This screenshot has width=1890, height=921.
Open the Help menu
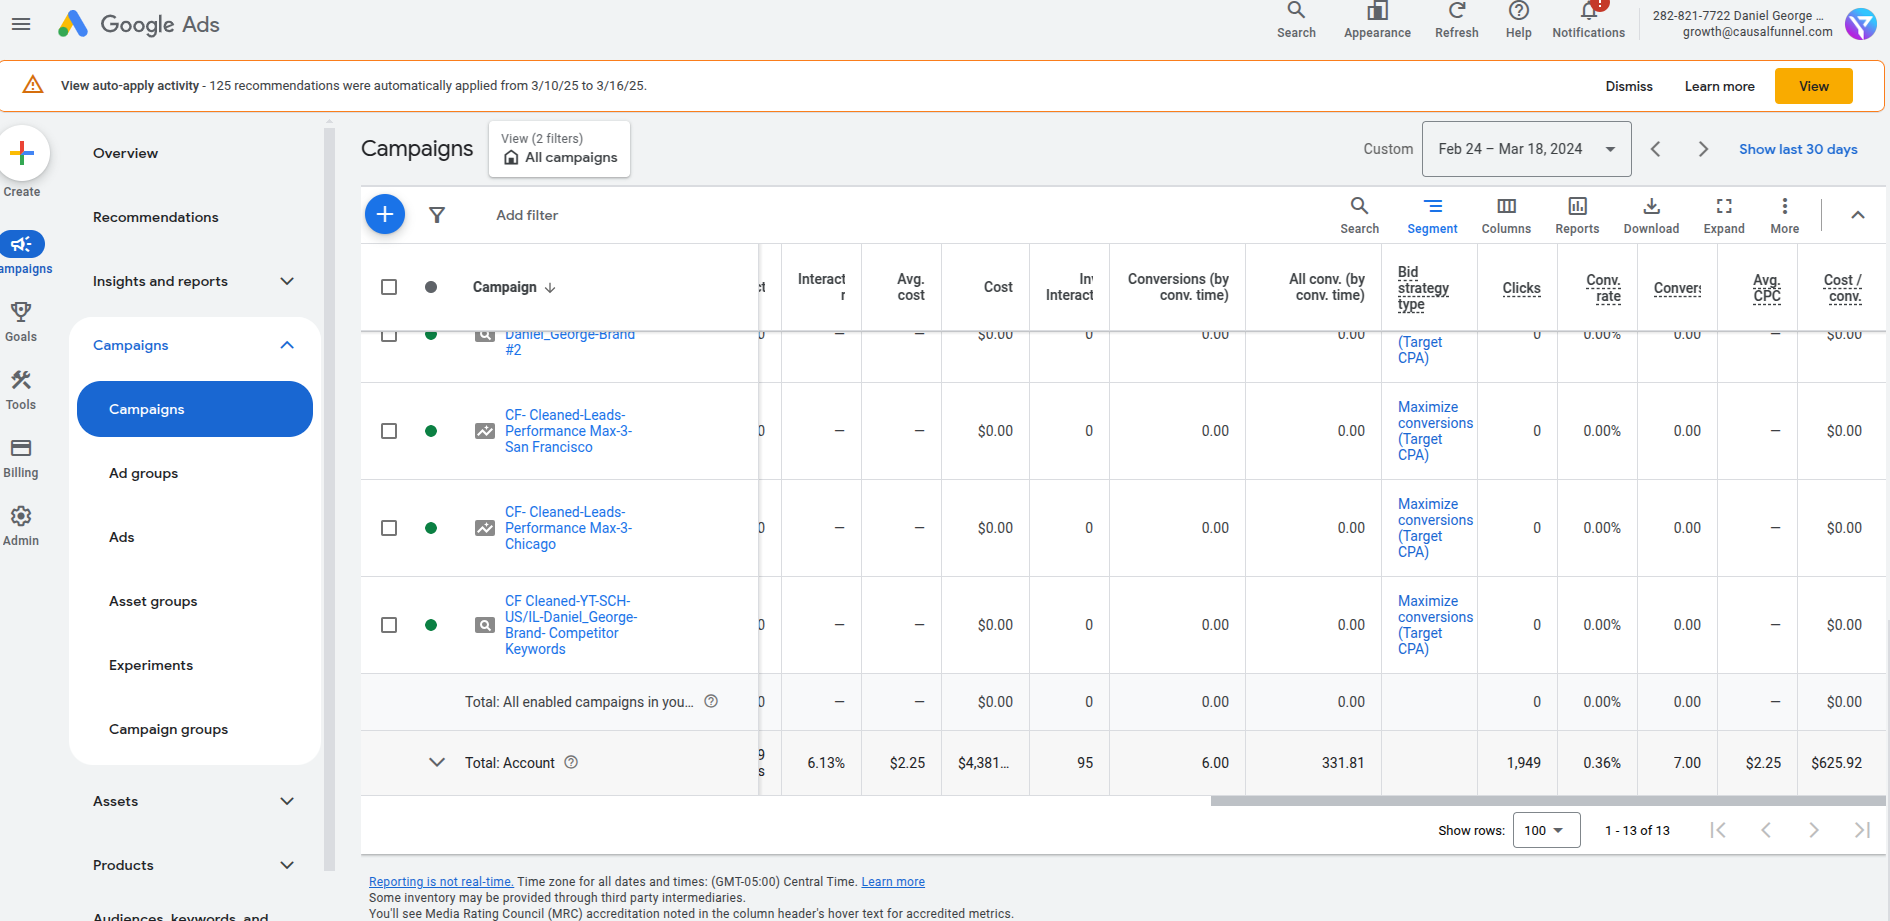click(x=1518, y=20)
